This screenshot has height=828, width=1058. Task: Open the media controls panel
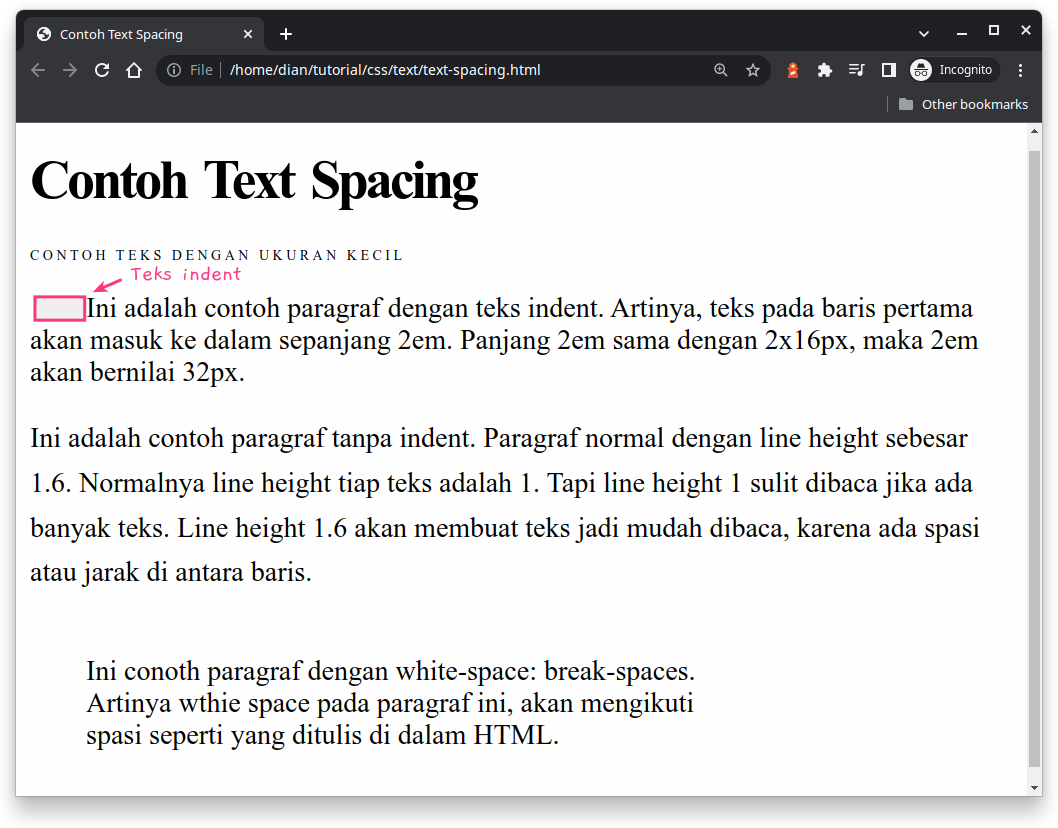tap(856, 70)
